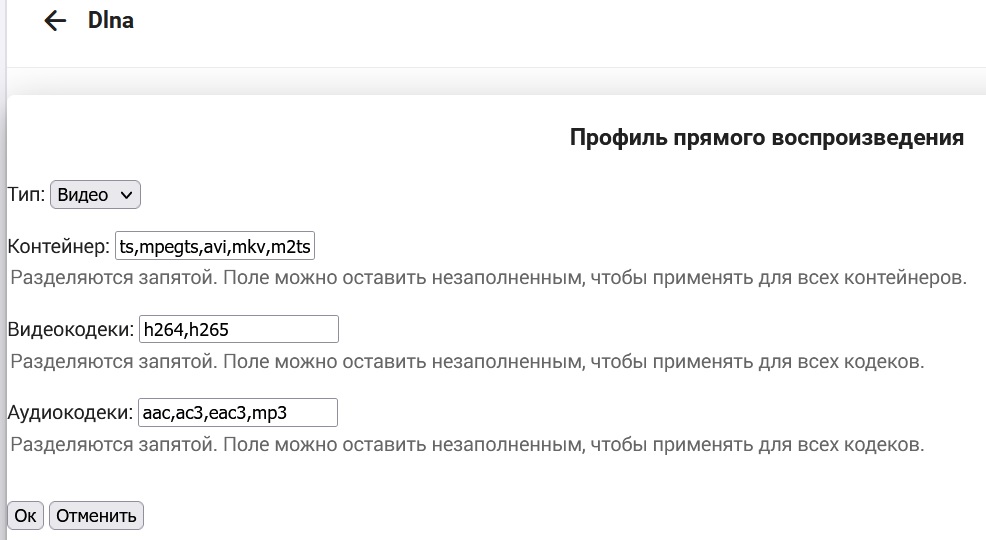The image size is (986, 540).
Task: Open the Тип dropdown showing Видео
Action: [x=95, y=195]
